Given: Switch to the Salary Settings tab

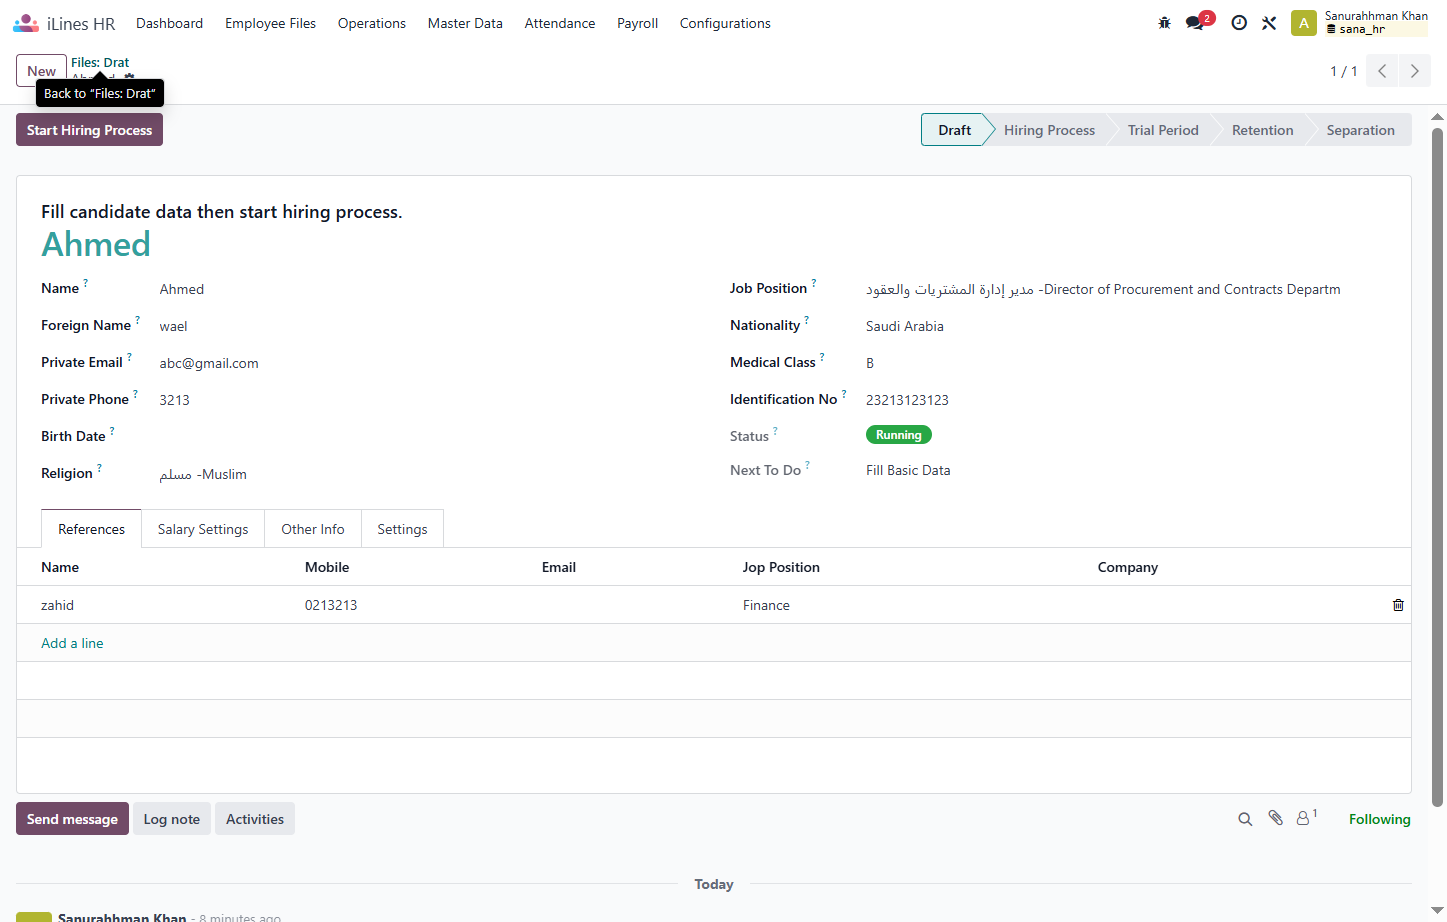Looking at the screenshot, I should [203, 529].
